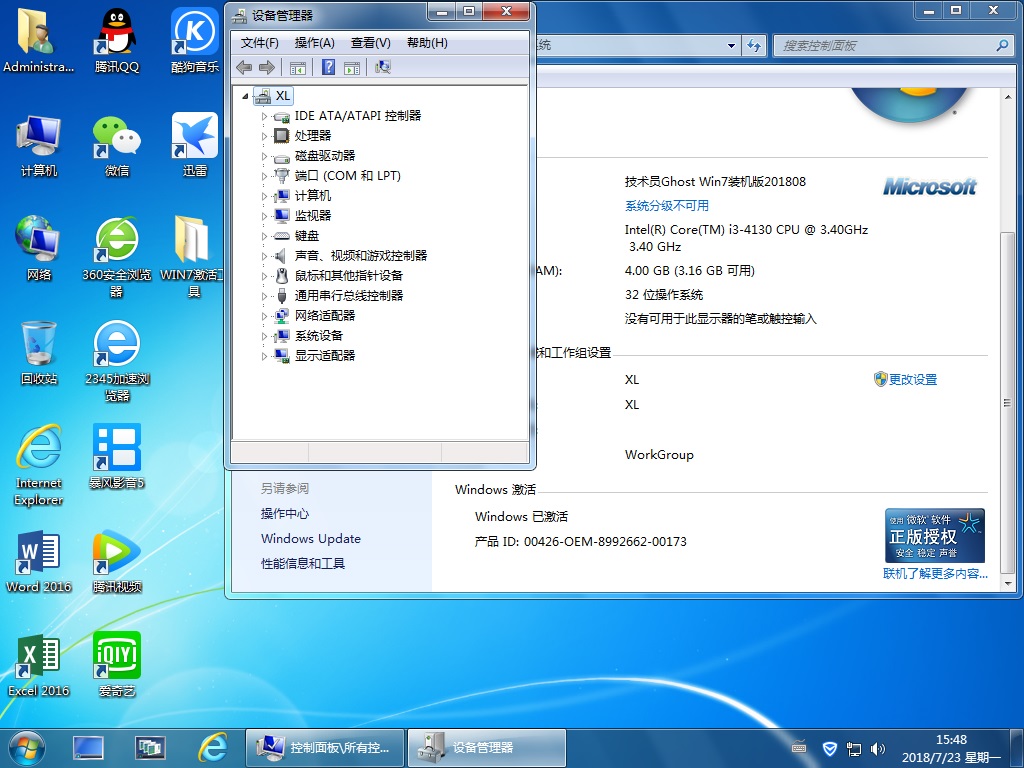Expand the 处理器 tree node
This screenshot has height=768, width=1024.
pyautogui.click(x=265, y=136)
